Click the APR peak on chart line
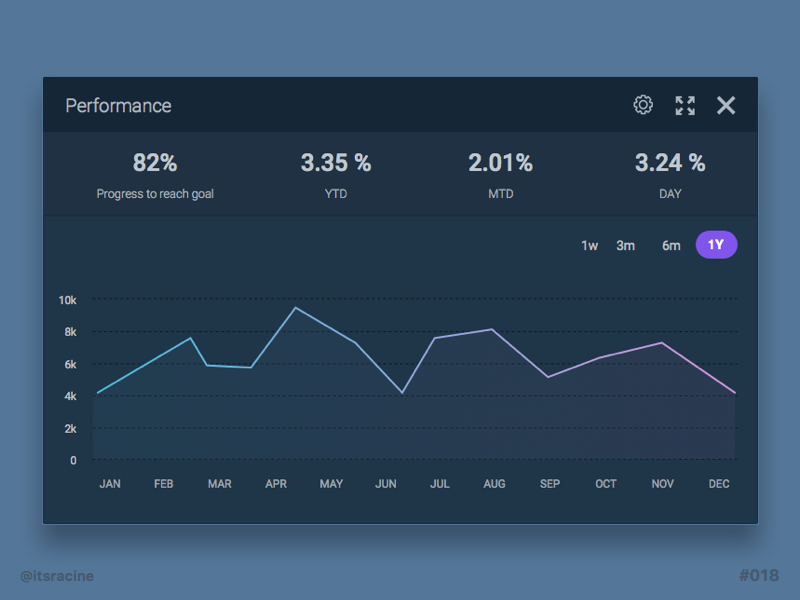The width and height of the screenshot is (800, 600). pos(295,308)
